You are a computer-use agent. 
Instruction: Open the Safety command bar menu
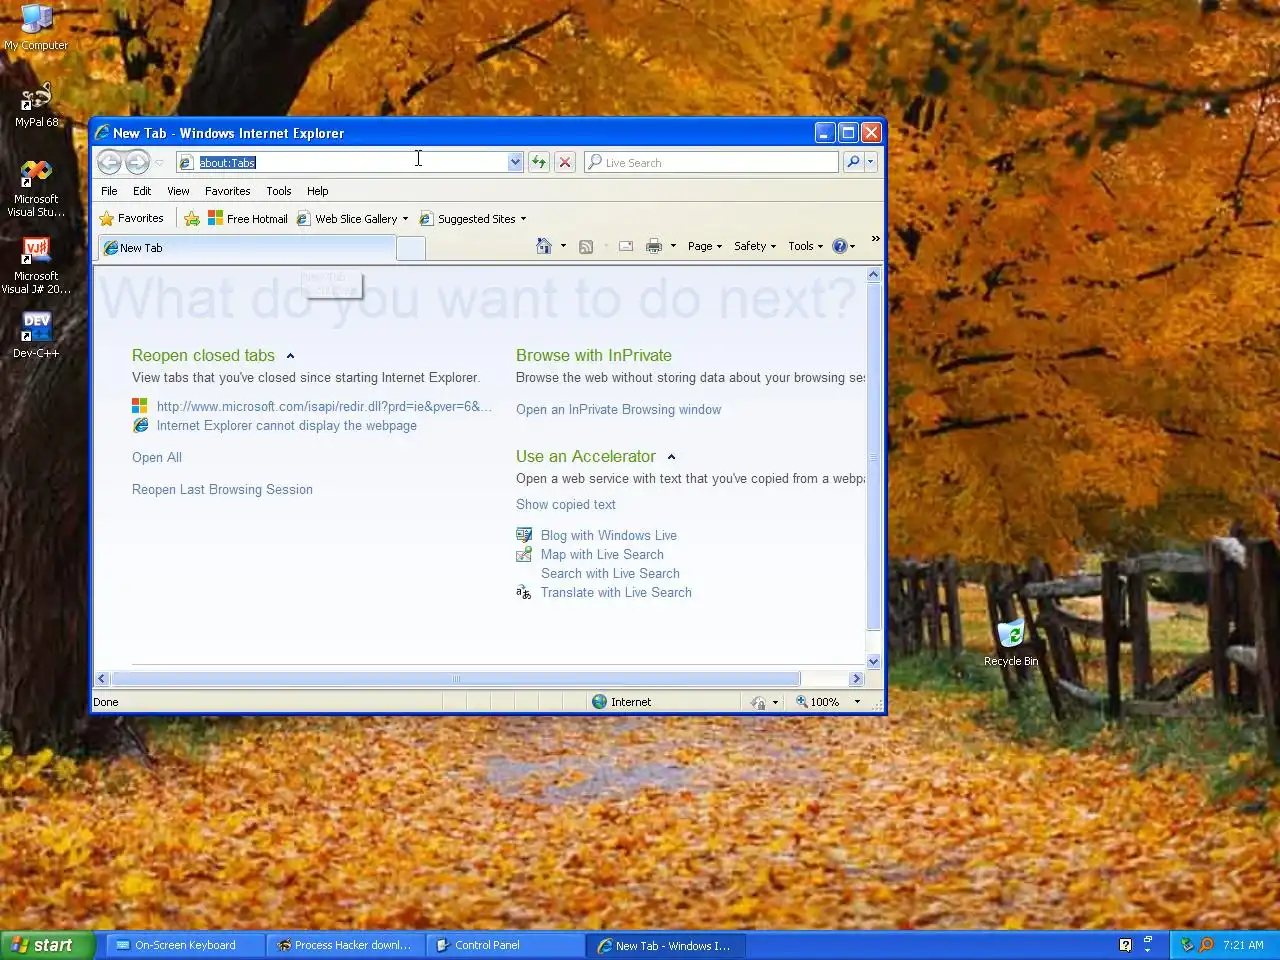tap(755, 246)
